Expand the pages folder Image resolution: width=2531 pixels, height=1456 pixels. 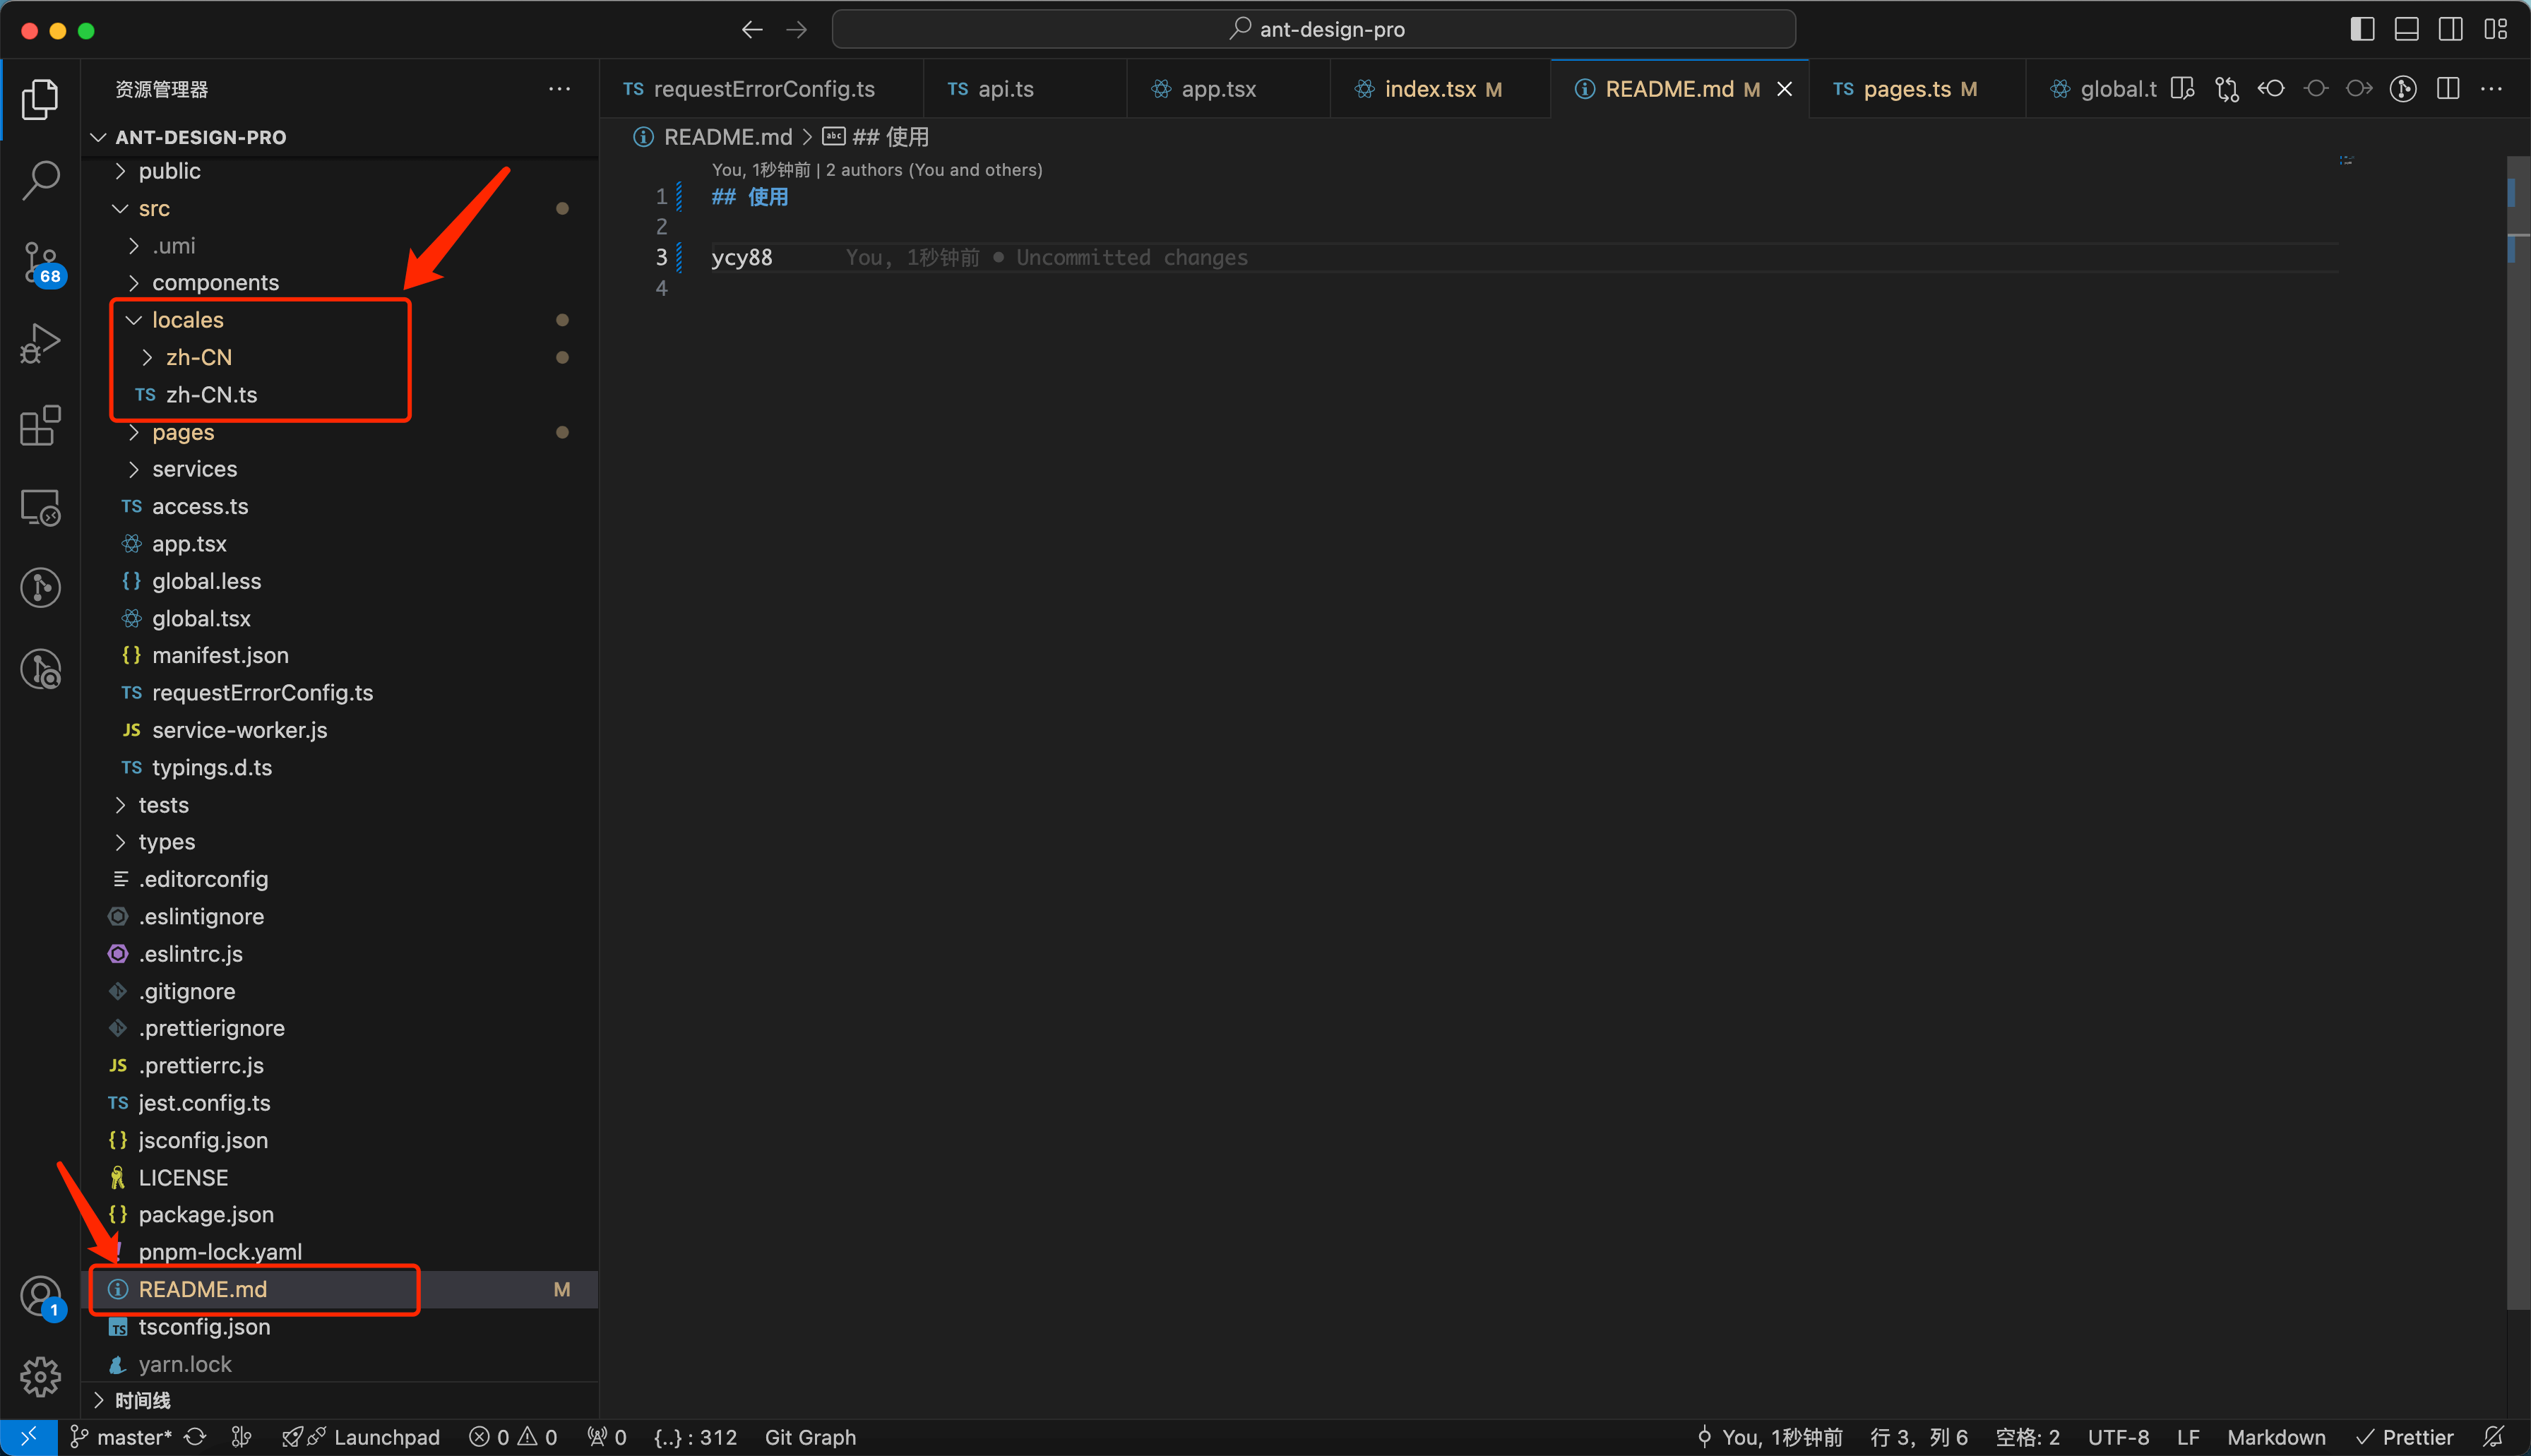(183, 432)
